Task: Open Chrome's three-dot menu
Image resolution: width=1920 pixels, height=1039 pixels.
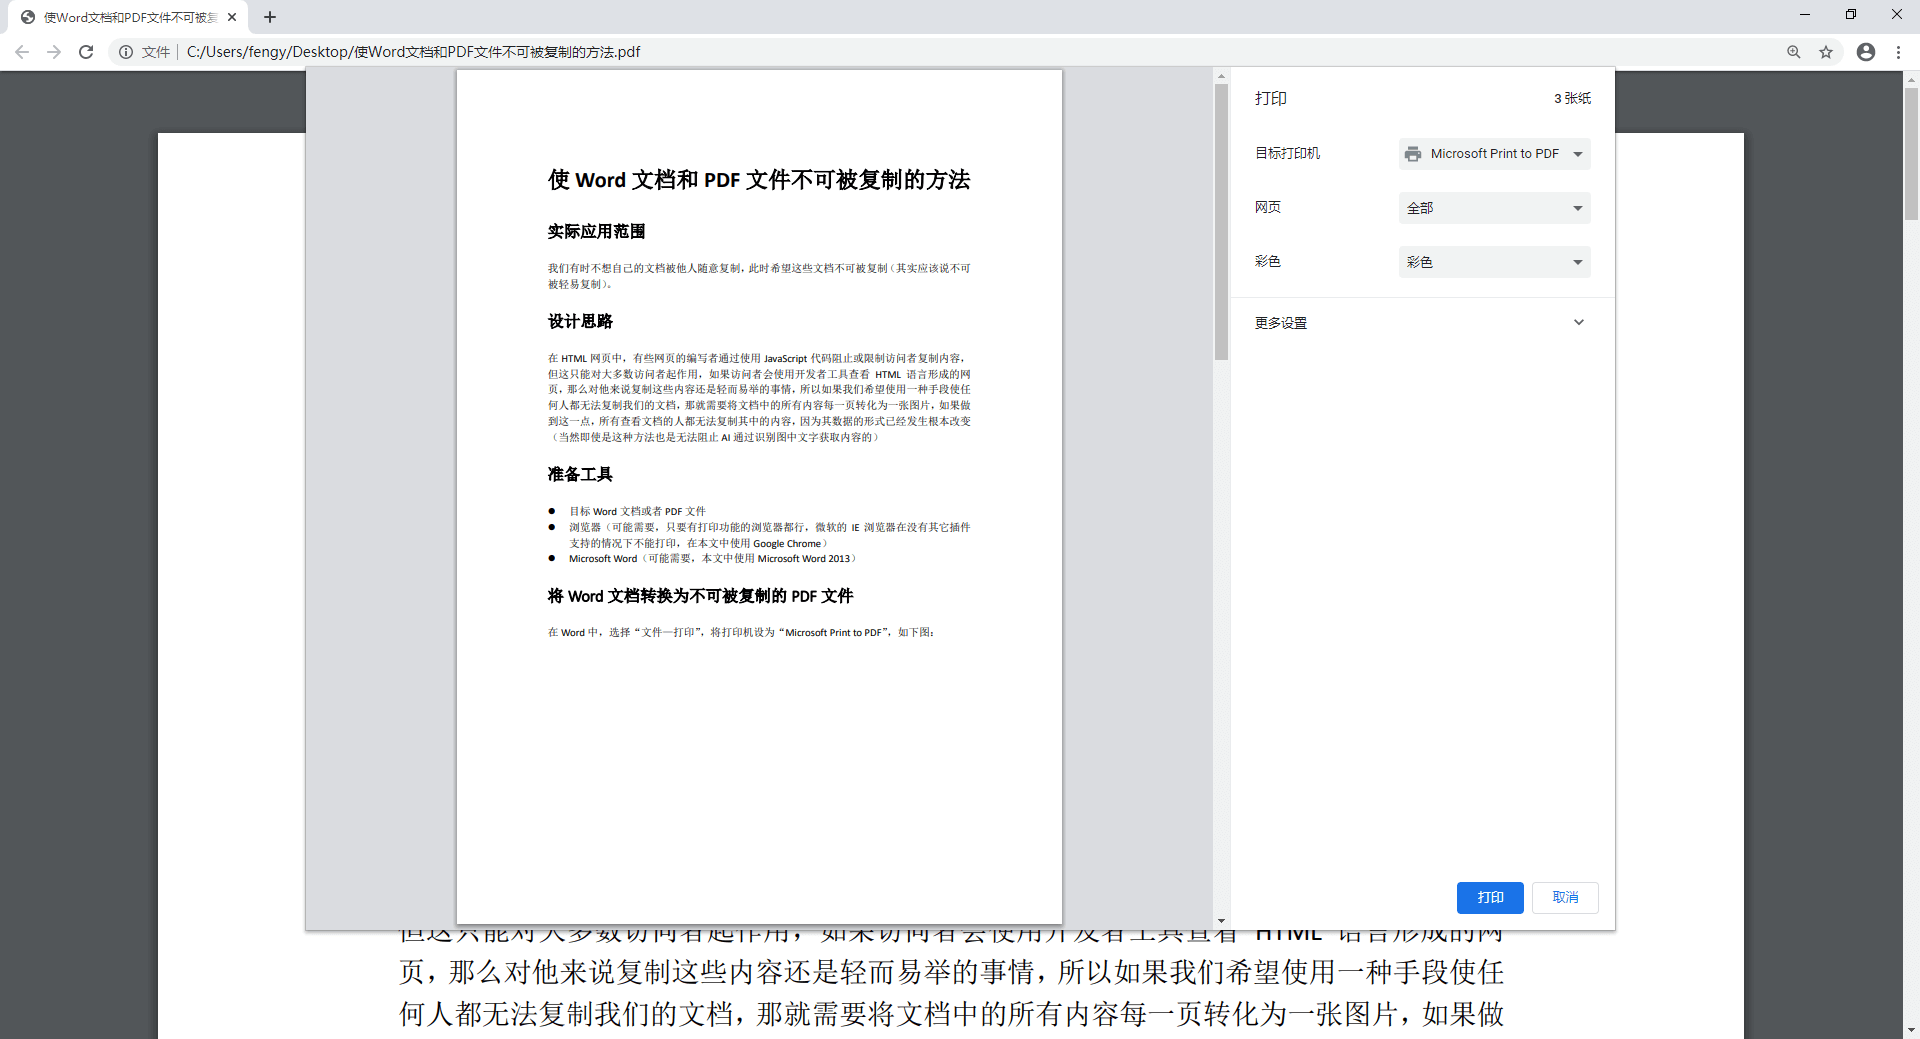Action: tap(1898, 52)
